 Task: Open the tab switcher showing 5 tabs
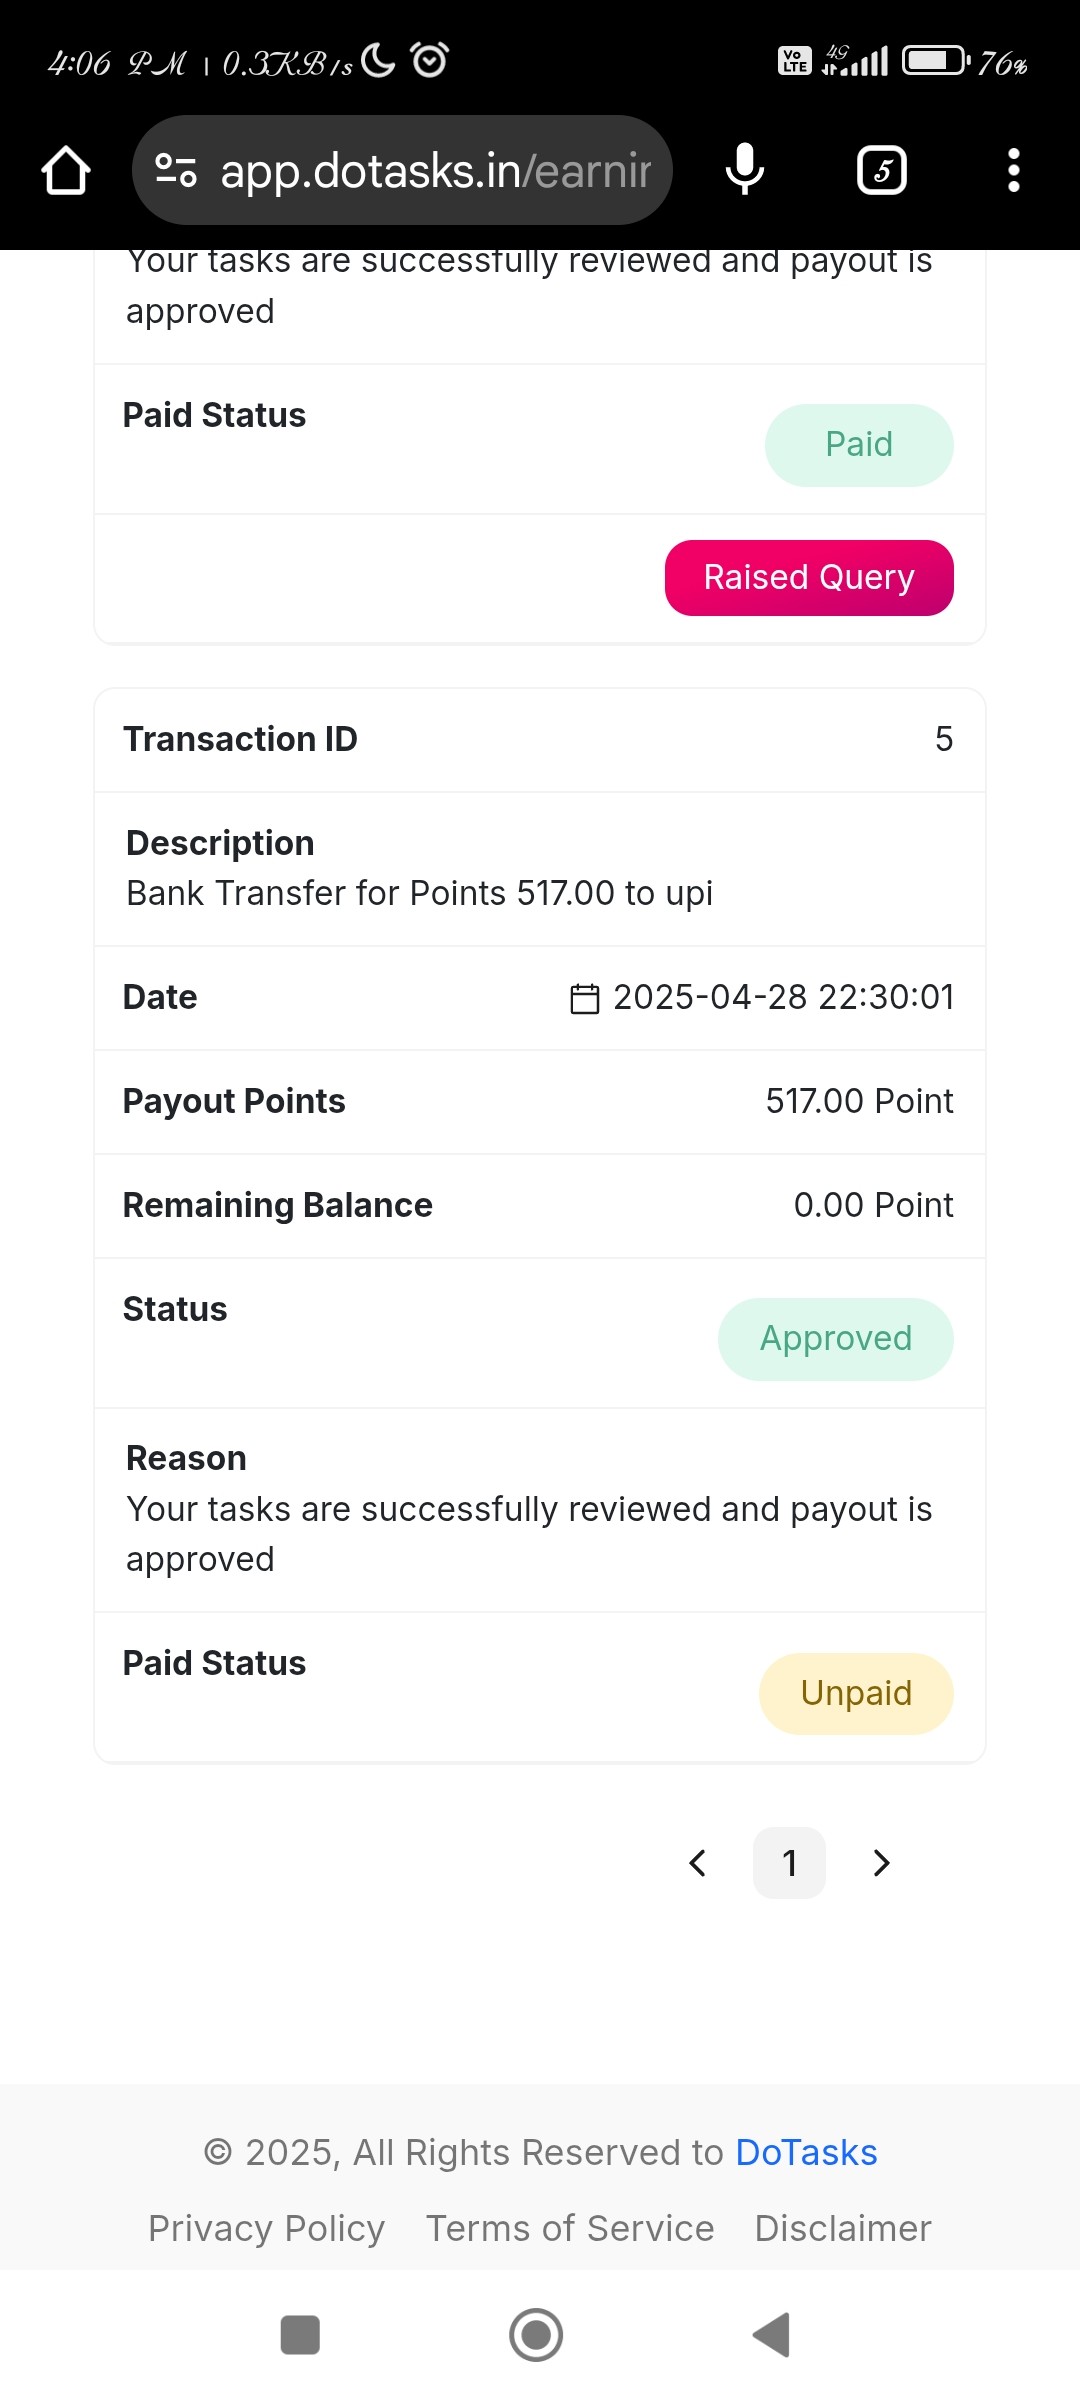[882, 171]
